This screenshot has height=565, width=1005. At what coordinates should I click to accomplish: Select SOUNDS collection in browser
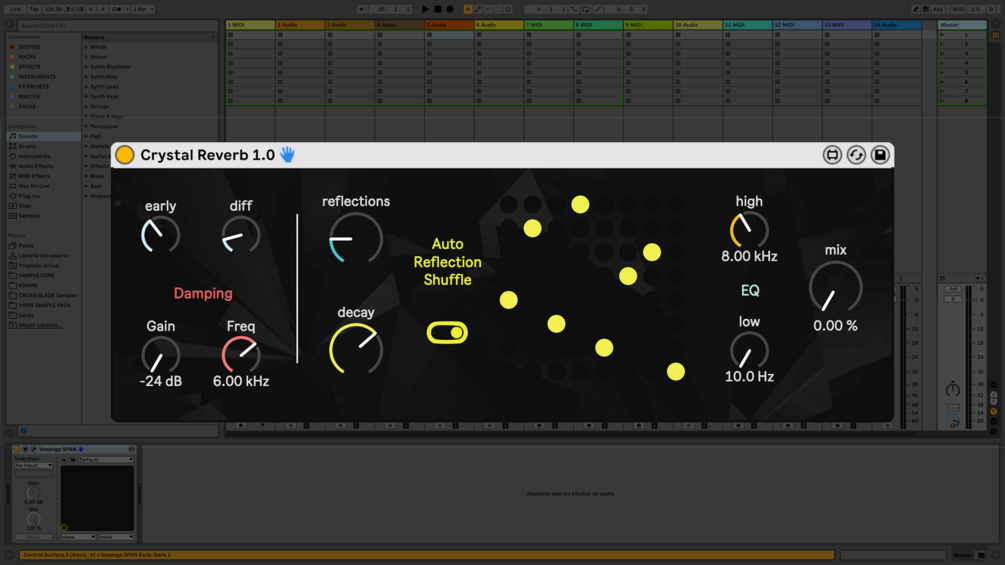click(x=29, y=47)
